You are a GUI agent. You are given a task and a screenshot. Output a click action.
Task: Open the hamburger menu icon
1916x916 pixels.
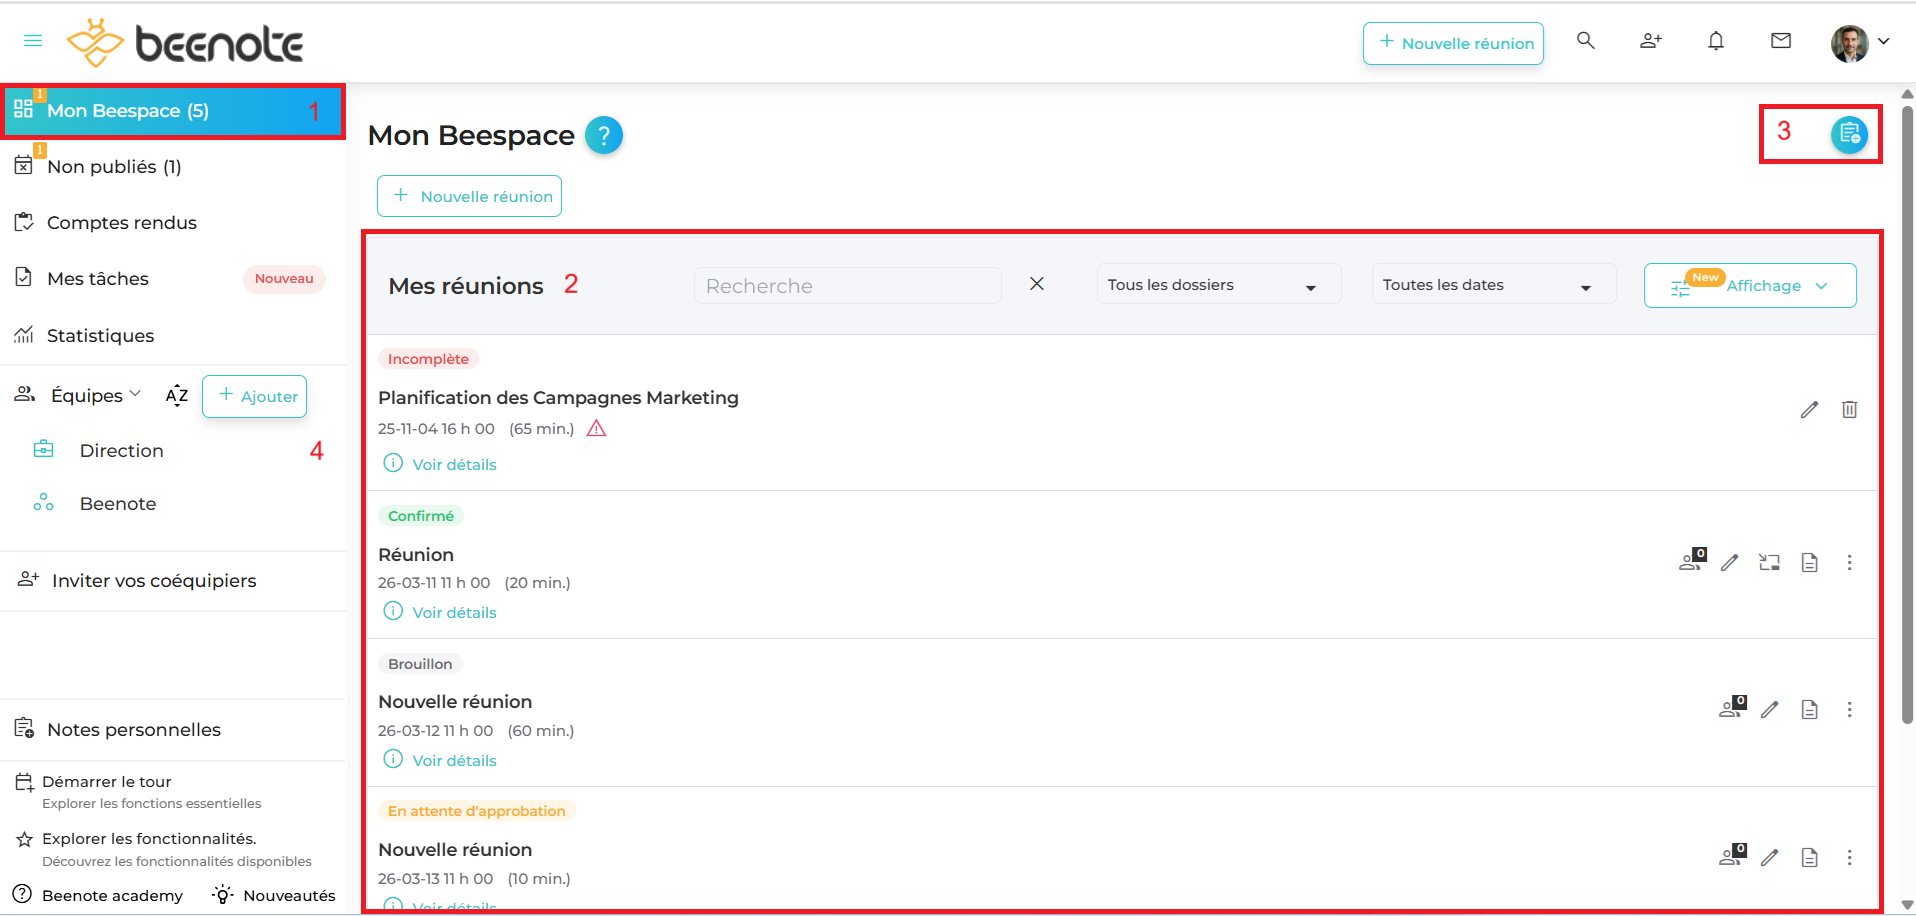pyautogui.click(x=33, y=41)
